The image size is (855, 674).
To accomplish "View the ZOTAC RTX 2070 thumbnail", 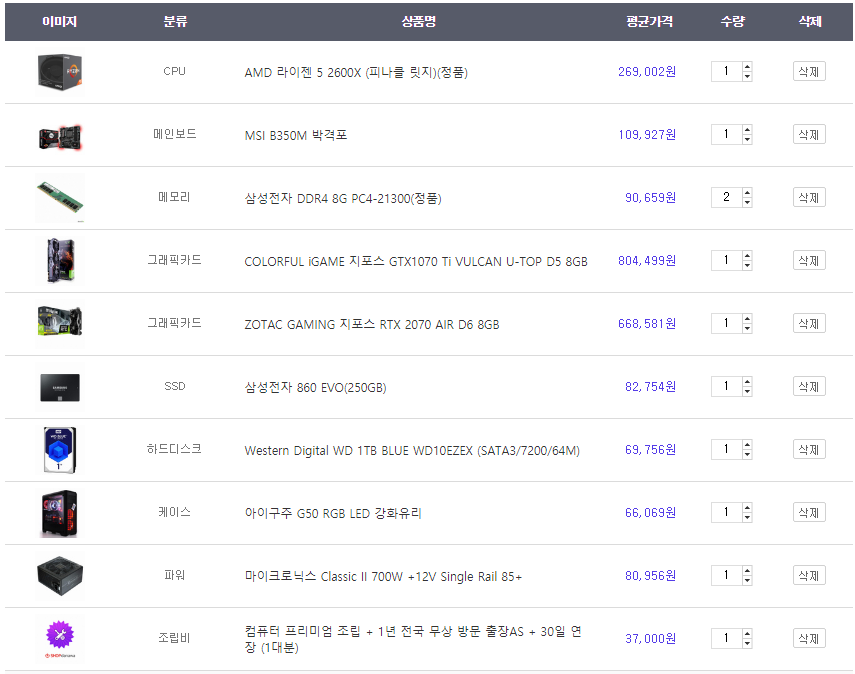I will click(x=60, y=323).
